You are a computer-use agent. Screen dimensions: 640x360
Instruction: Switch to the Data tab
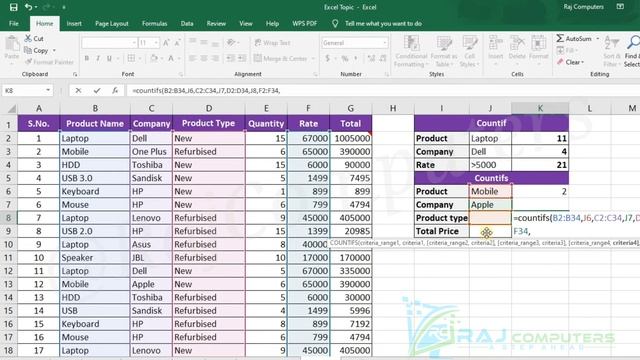point(187,24)
